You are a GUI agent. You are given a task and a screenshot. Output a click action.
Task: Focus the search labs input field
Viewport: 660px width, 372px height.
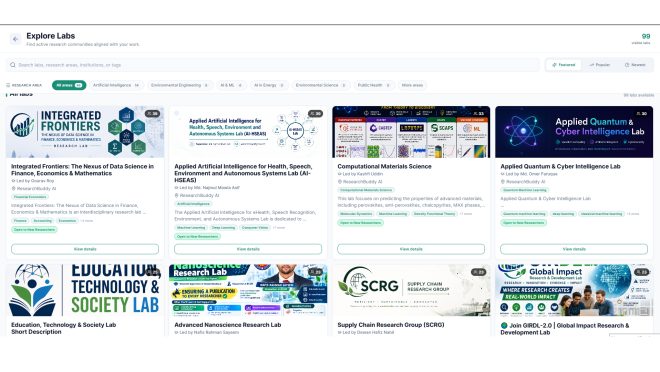273,65
